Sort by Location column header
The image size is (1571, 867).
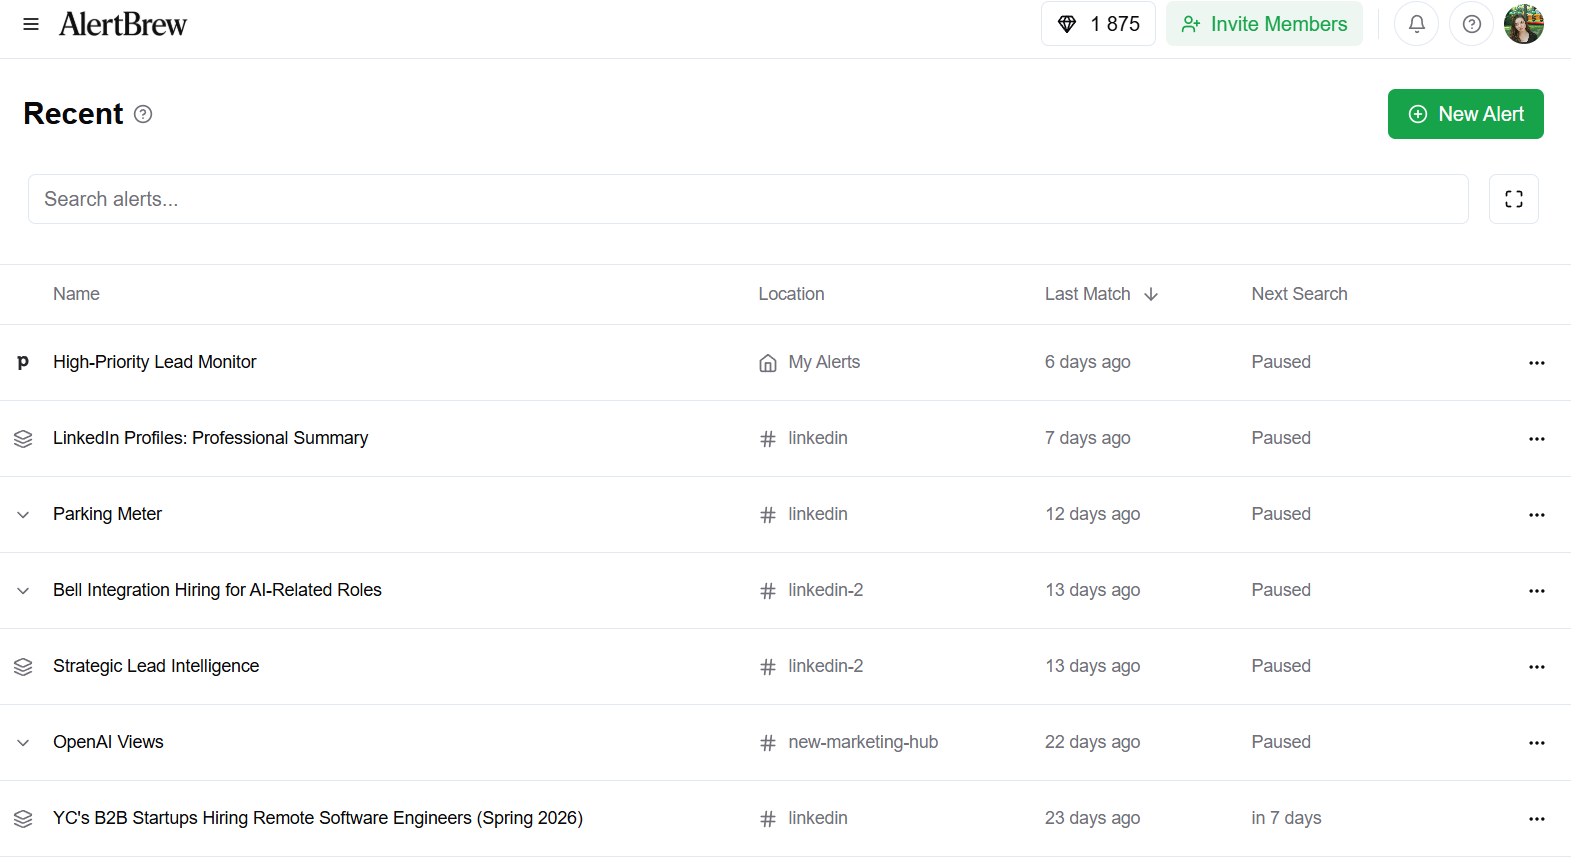[x=791, y=294]
